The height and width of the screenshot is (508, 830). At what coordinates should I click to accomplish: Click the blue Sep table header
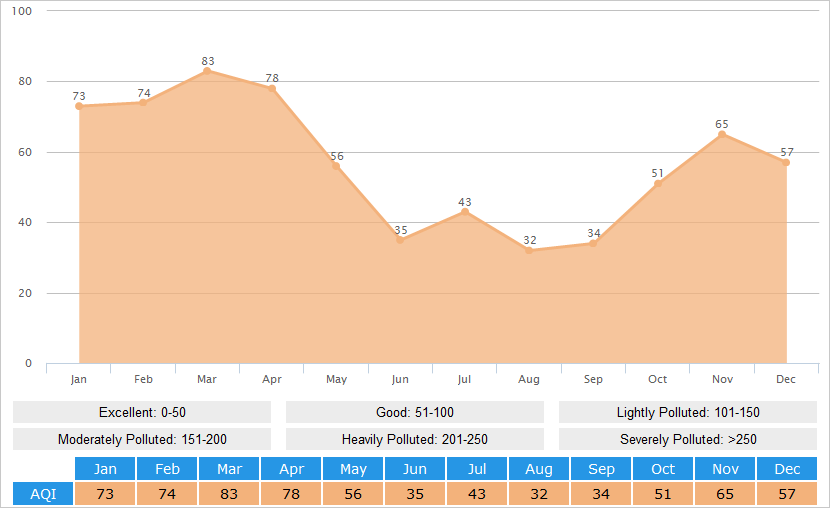point(601,469)
